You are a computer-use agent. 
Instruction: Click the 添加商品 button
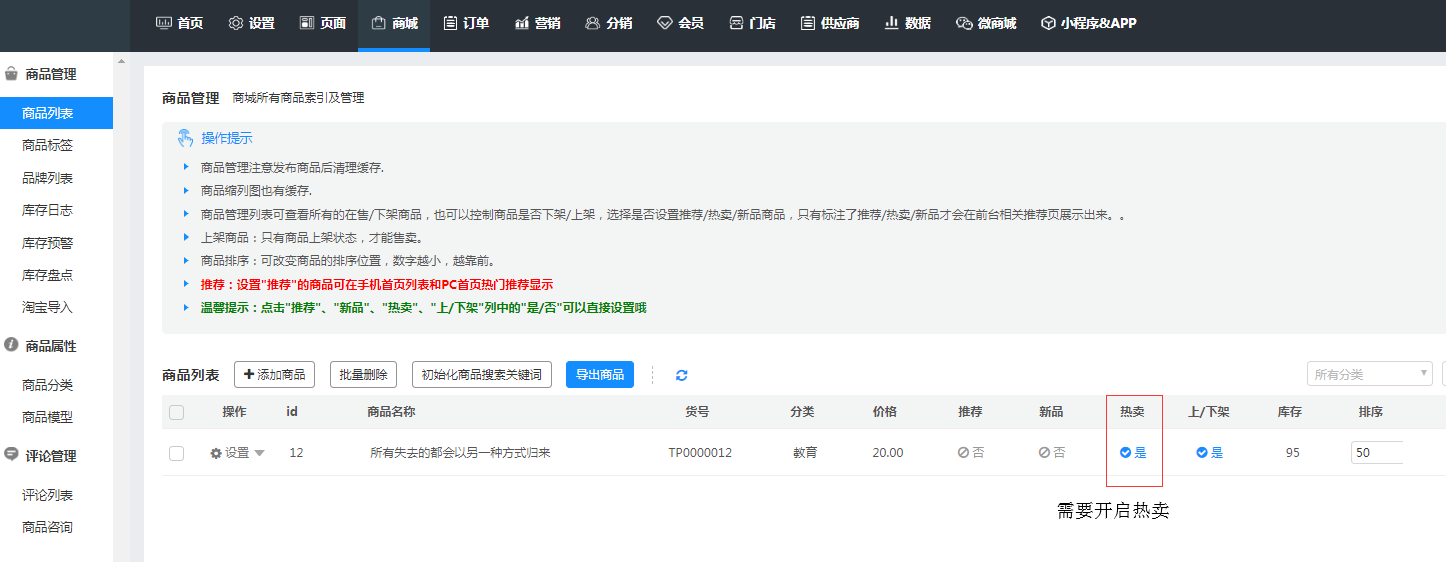(274, 374)
